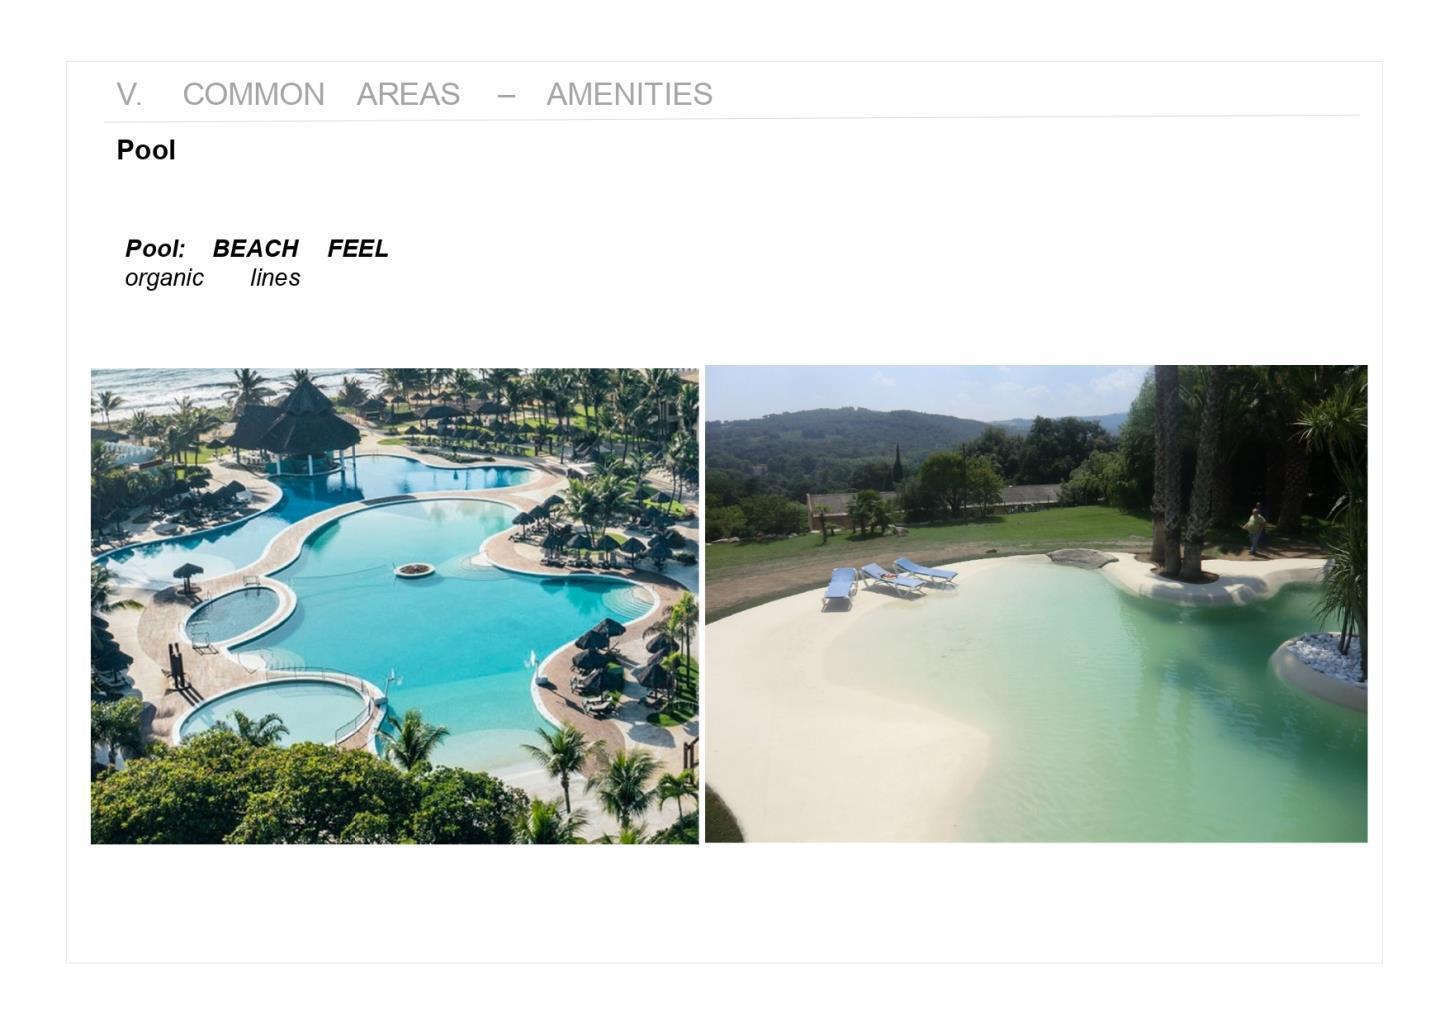Click the blue lounge chairs on sand

click(x=888, y=582)
